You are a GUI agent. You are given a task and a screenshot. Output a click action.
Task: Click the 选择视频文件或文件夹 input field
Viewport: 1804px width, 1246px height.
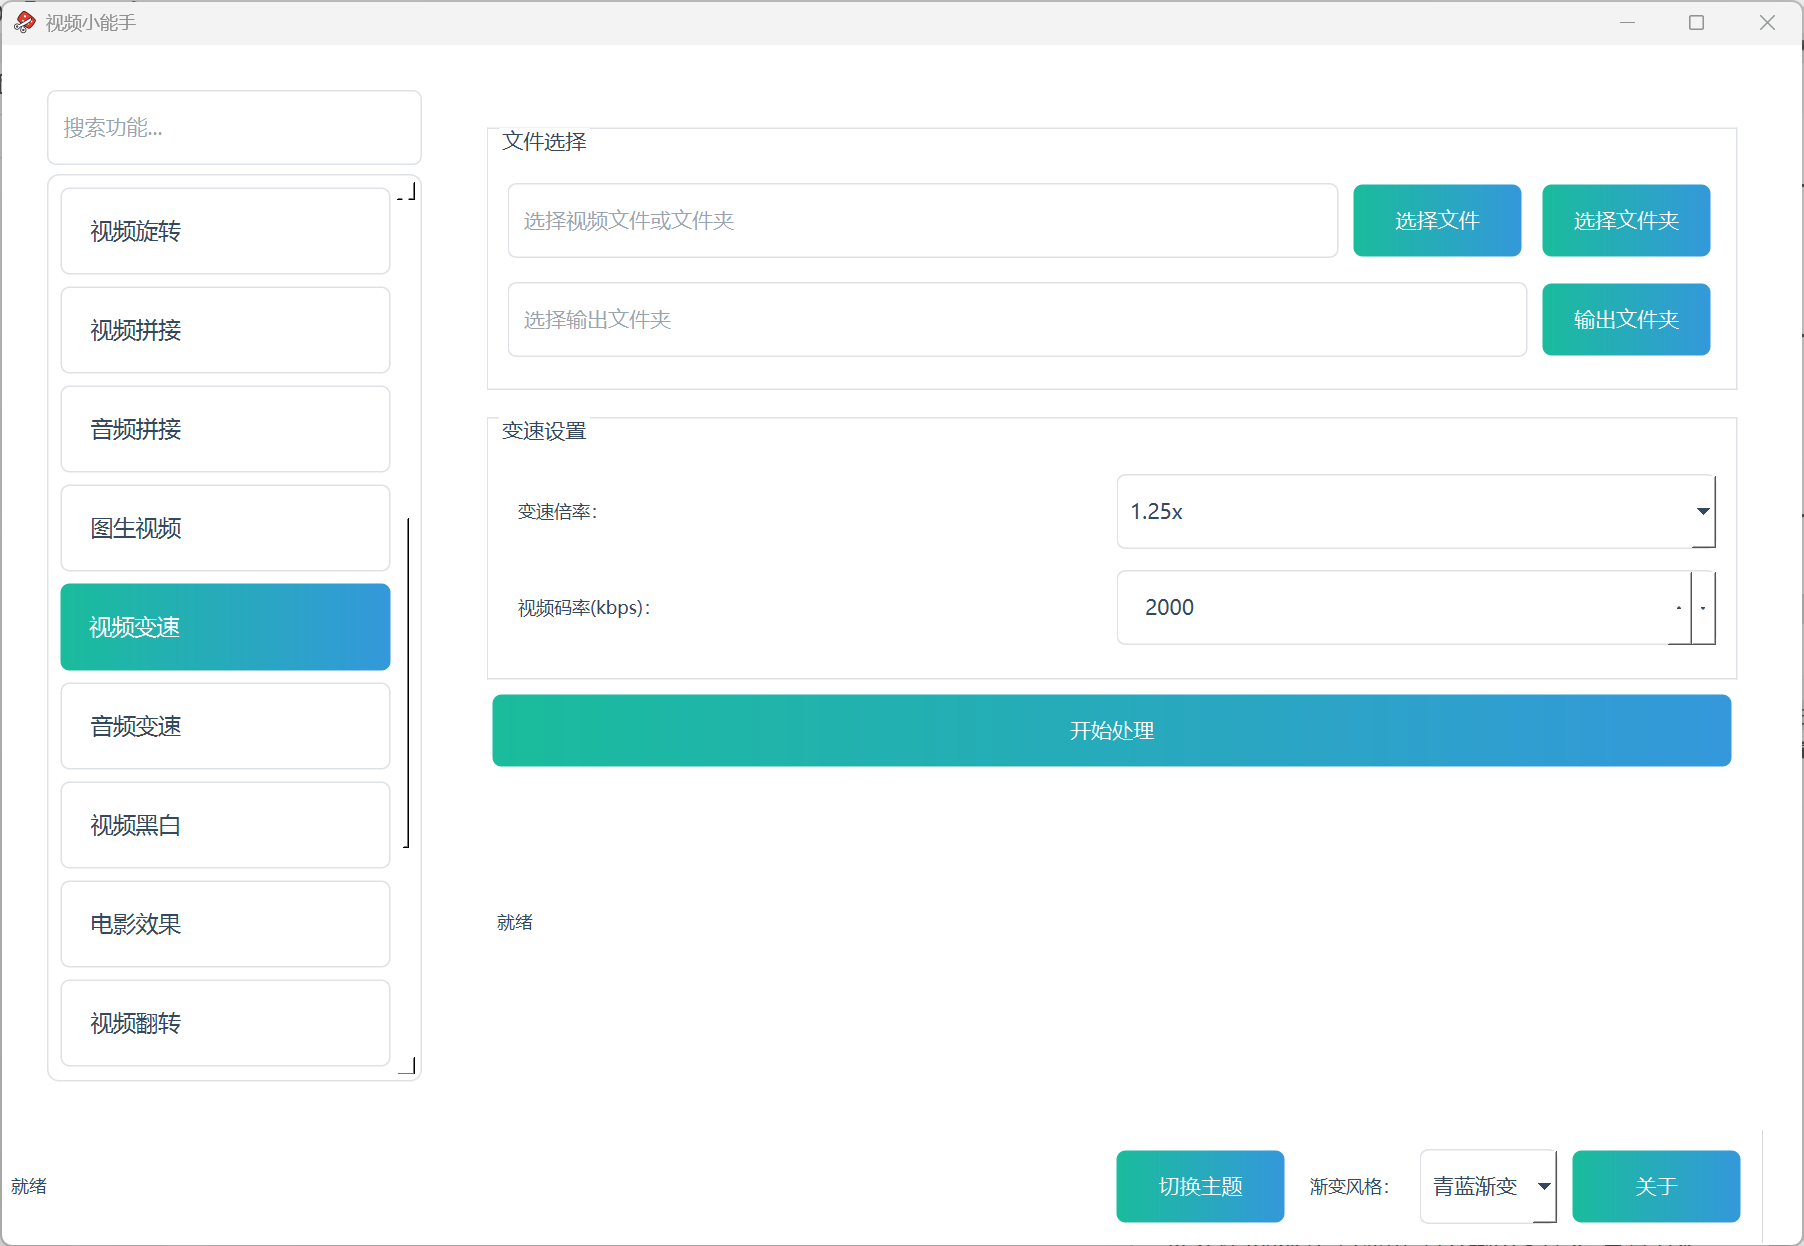[922, 220]
